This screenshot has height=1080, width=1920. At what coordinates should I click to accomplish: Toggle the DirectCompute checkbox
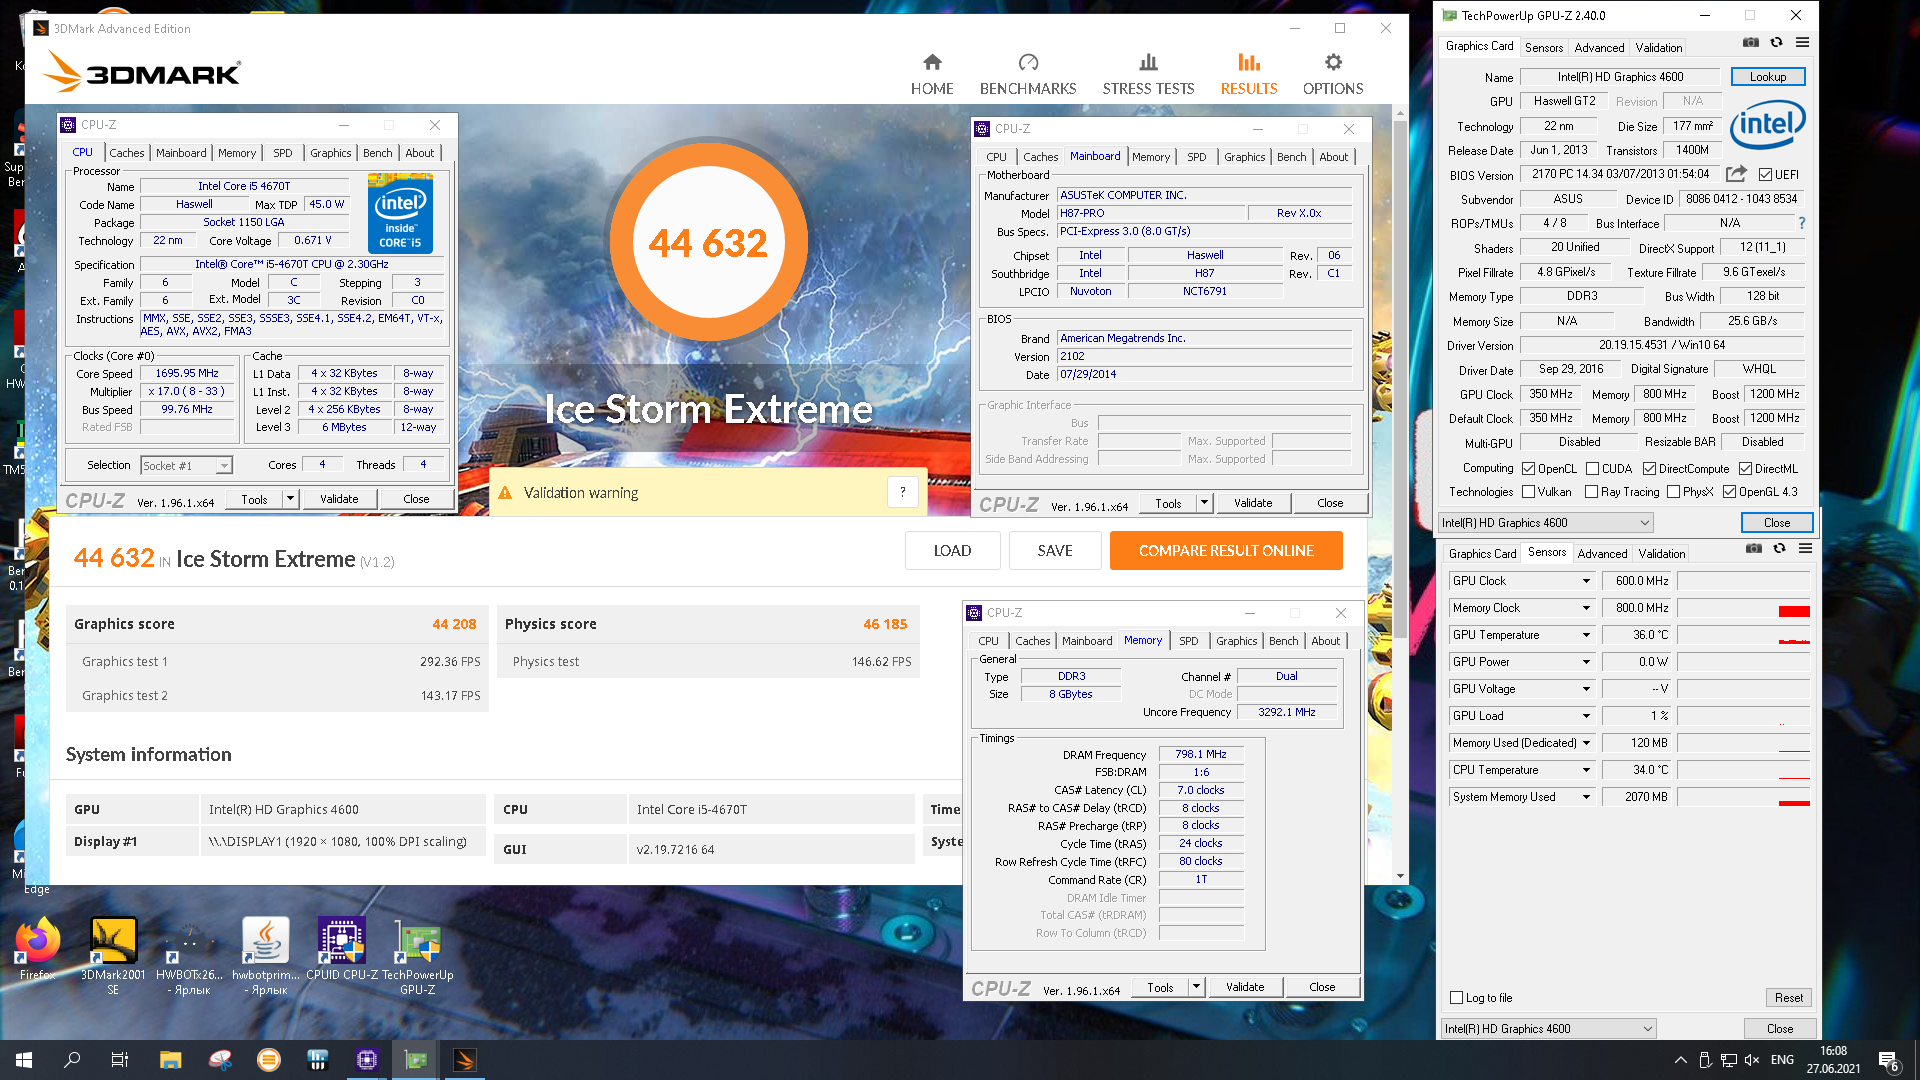pyautogui.click(x=1649, y=468)
